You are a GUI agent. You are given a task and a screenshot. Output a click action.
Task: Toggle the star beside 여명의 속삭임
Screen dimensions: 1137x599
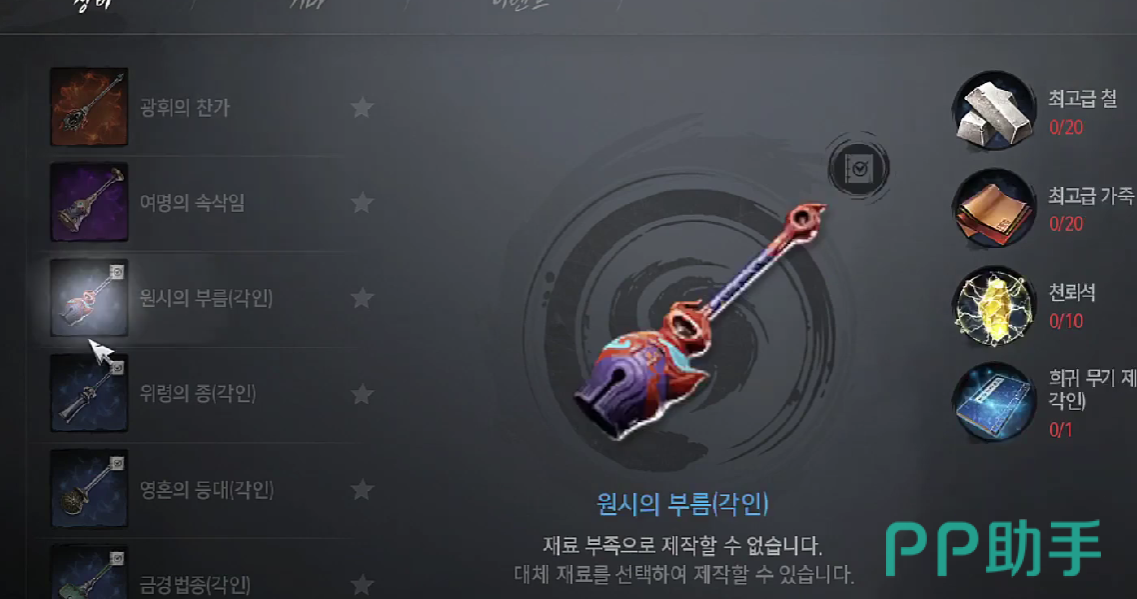[x=362, y=203]
